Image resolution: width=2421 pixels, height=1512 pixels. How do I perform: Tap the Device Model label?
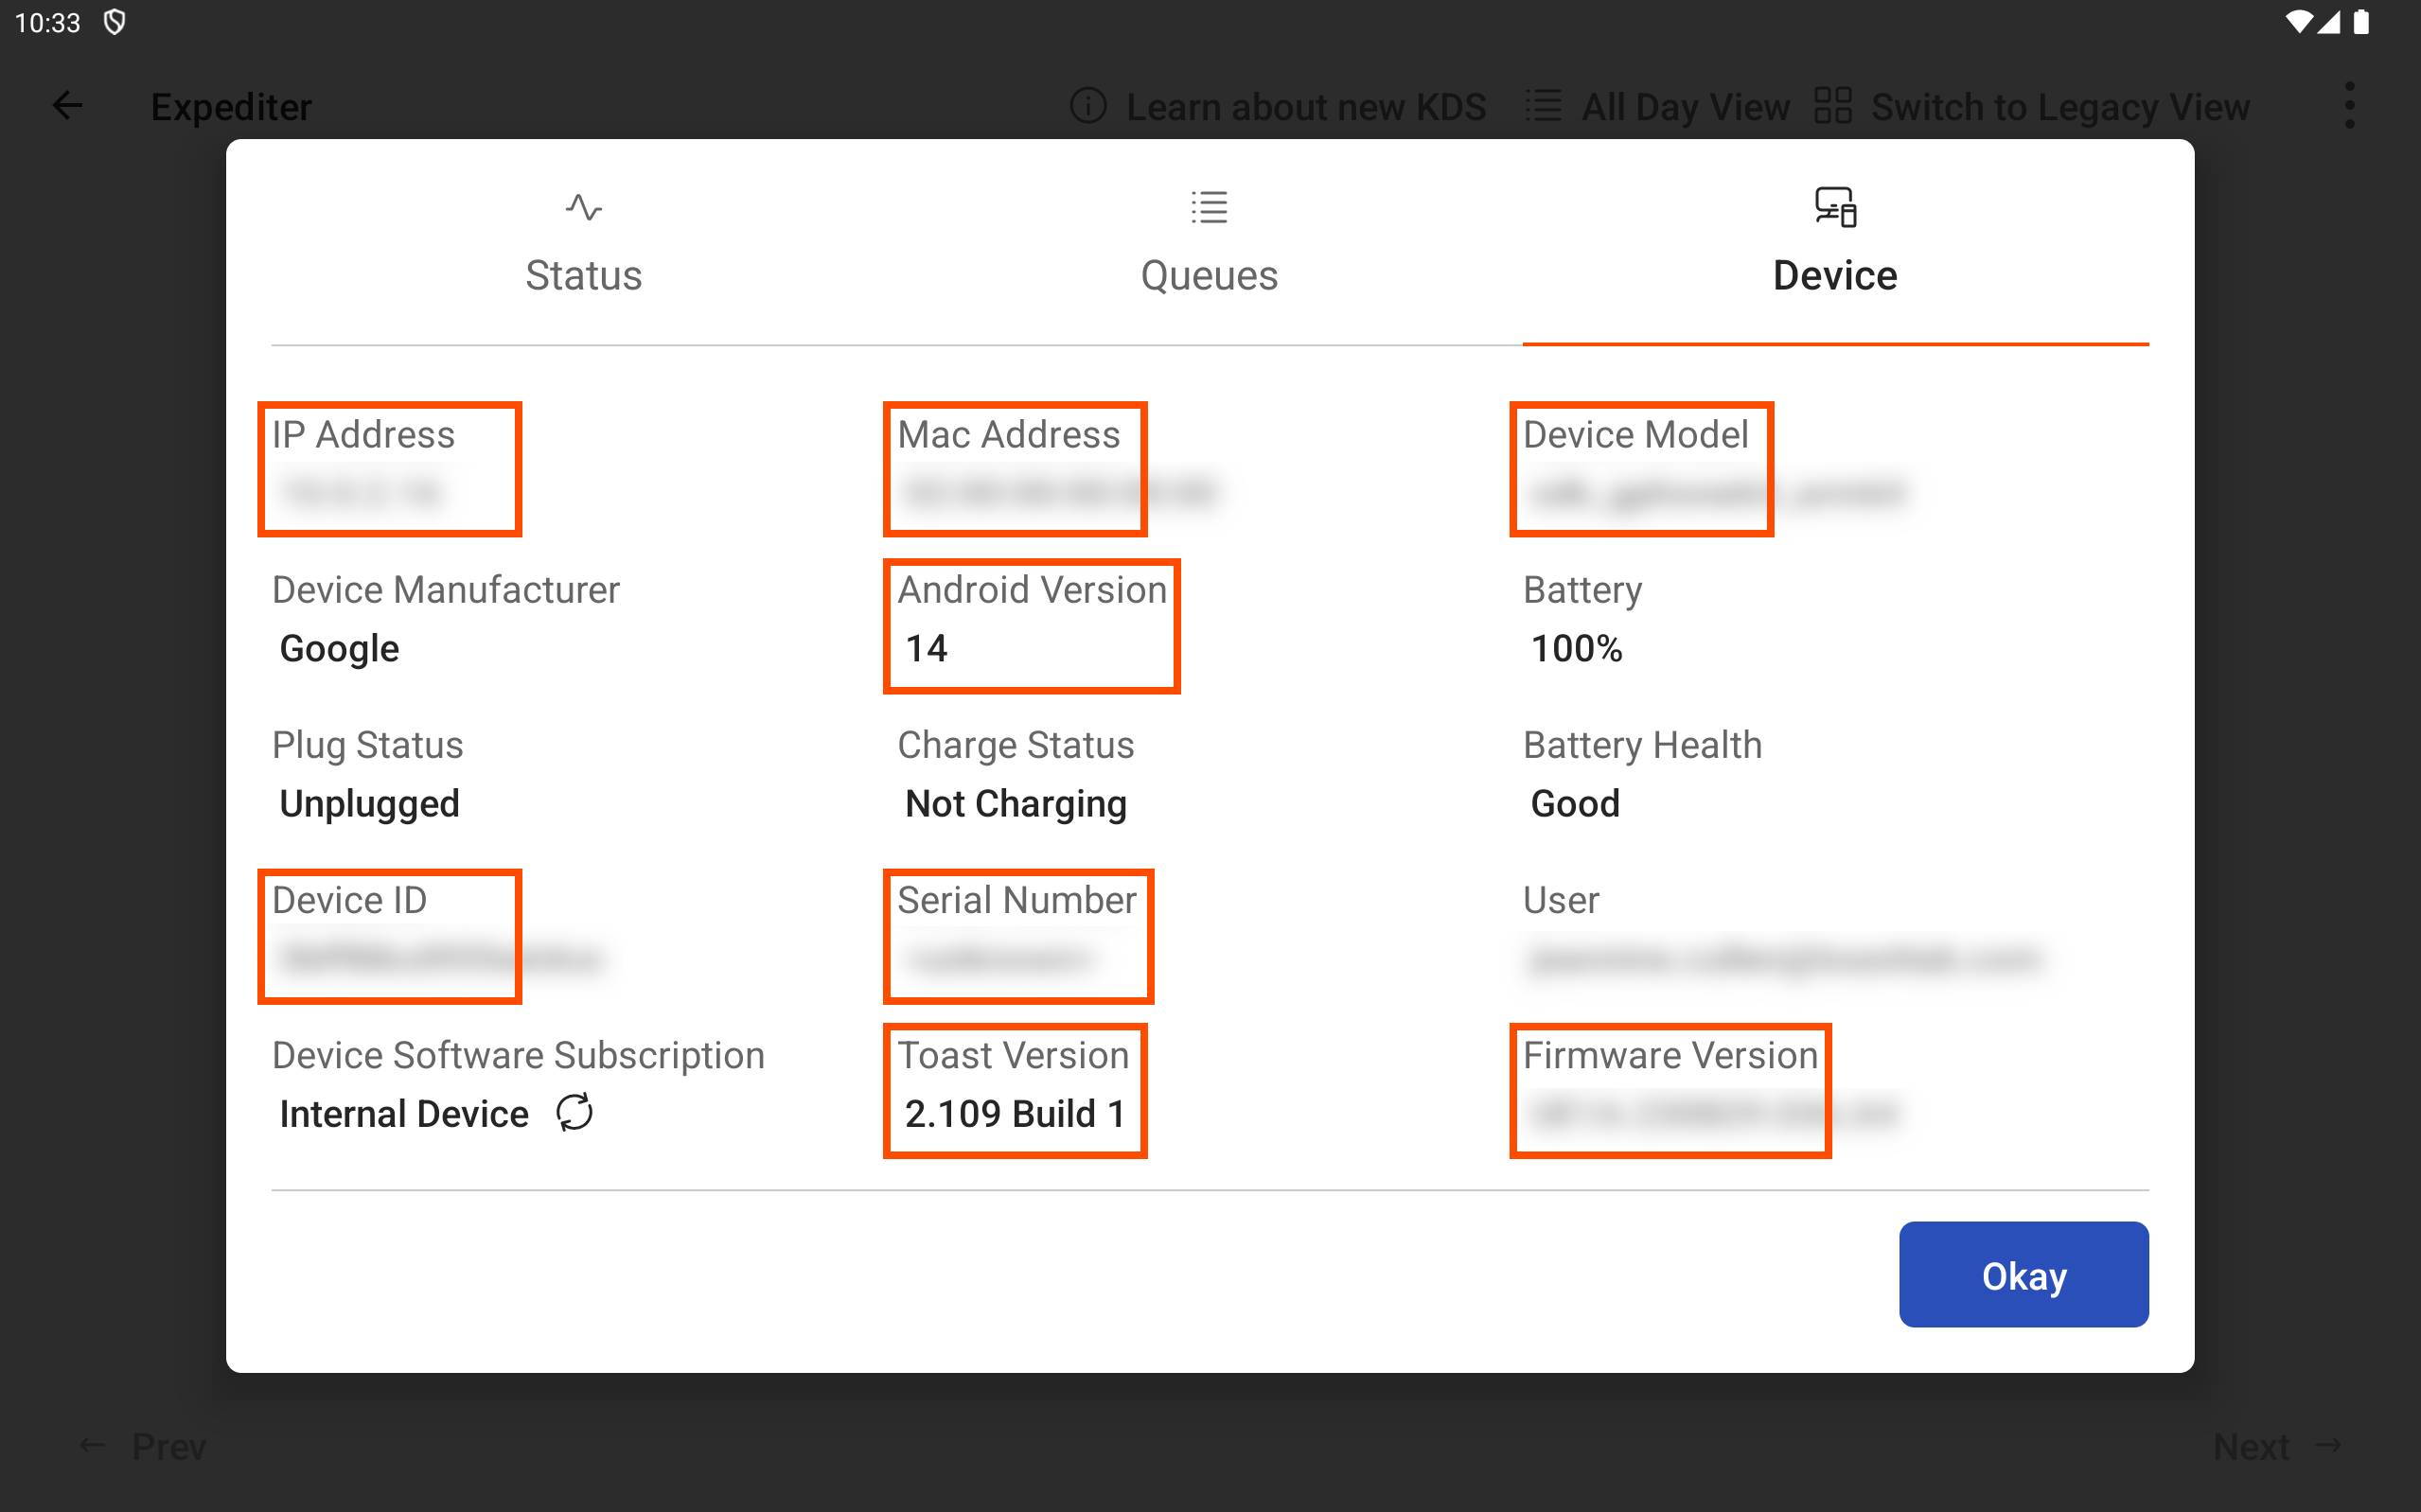[1635, 434]
